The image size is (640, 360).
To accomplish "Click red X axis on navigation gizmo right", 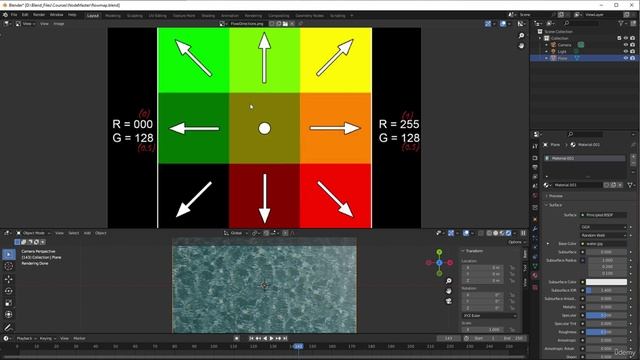I will click(450, 263).
